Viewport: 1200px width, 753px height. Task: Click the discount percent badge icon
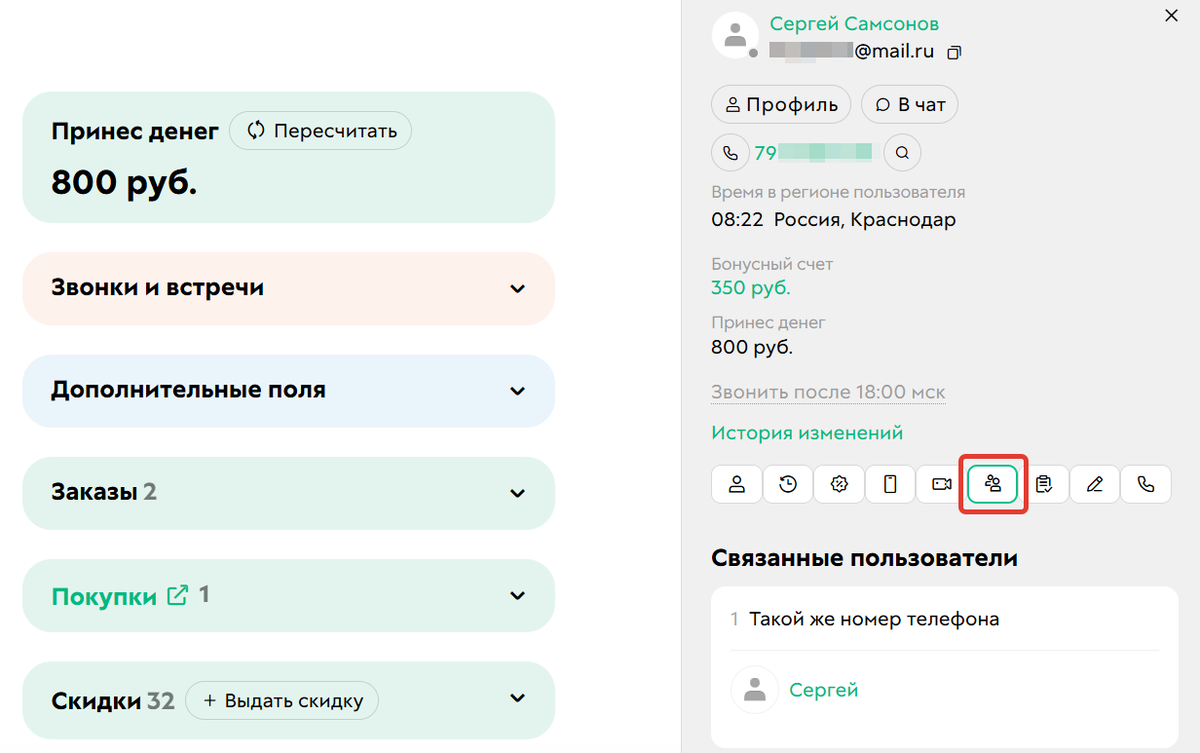[839, 484]
